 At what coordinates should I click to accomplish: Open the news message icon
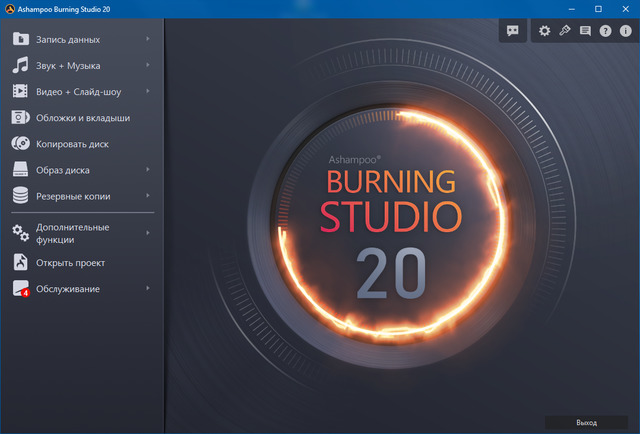[x=585, y=31]
